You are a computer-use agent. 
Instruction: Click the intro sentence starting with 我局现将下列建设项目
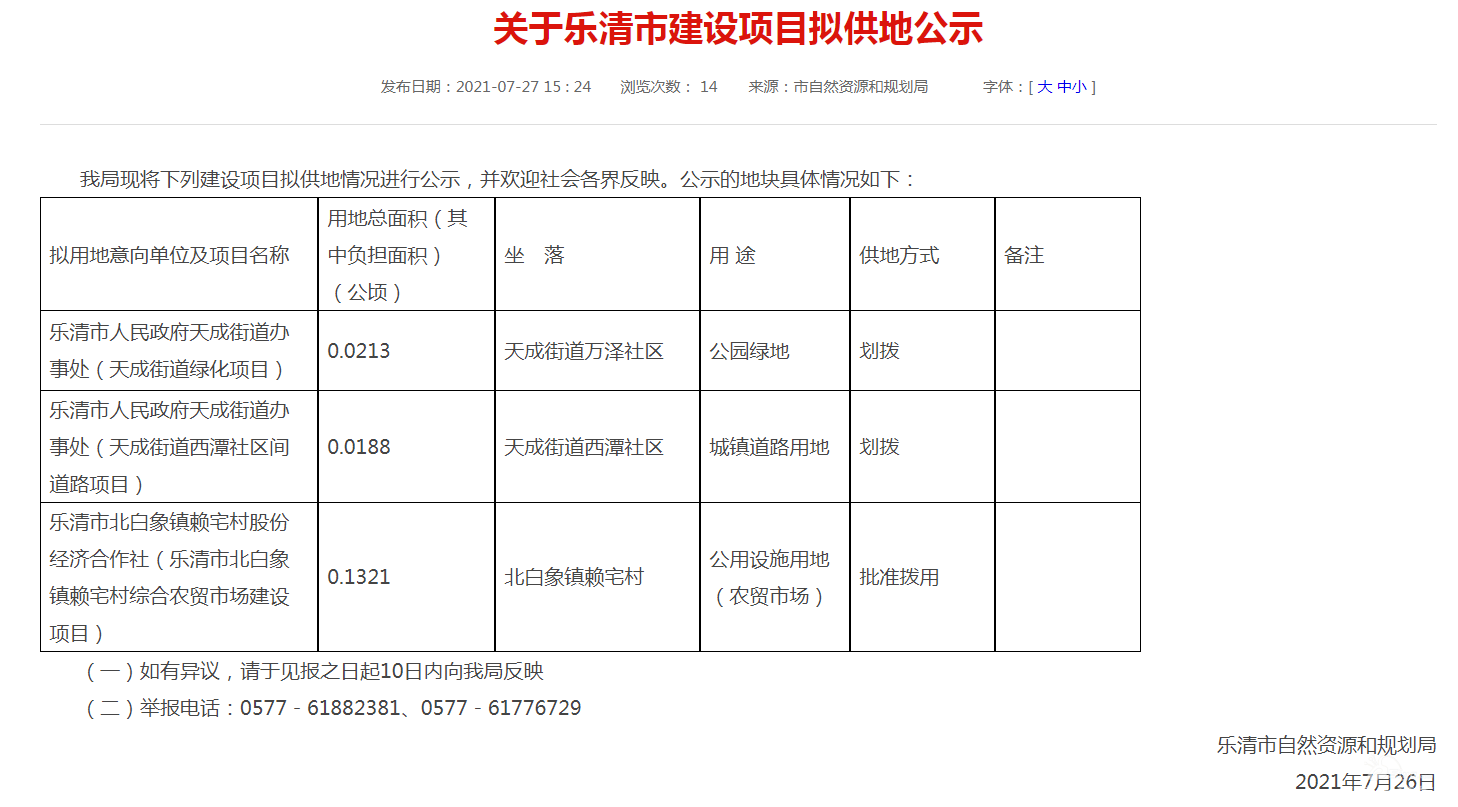(x=498, y=180)
